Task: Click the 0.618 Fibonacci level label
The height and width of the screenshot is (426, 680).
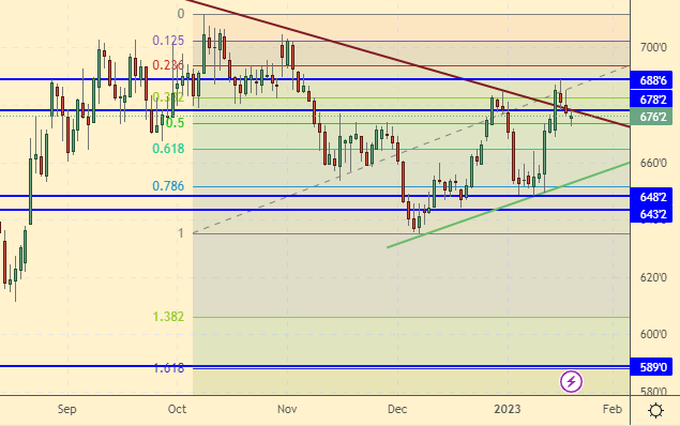Action: coord(169,148)
